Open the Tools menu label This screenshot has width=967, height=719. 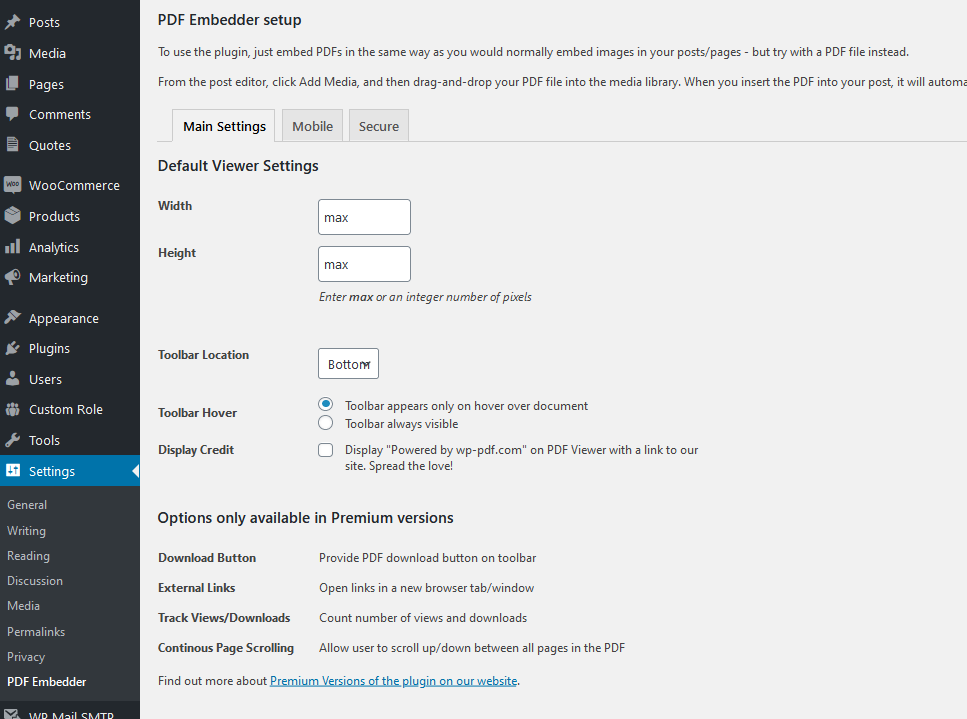coord(44,440)
